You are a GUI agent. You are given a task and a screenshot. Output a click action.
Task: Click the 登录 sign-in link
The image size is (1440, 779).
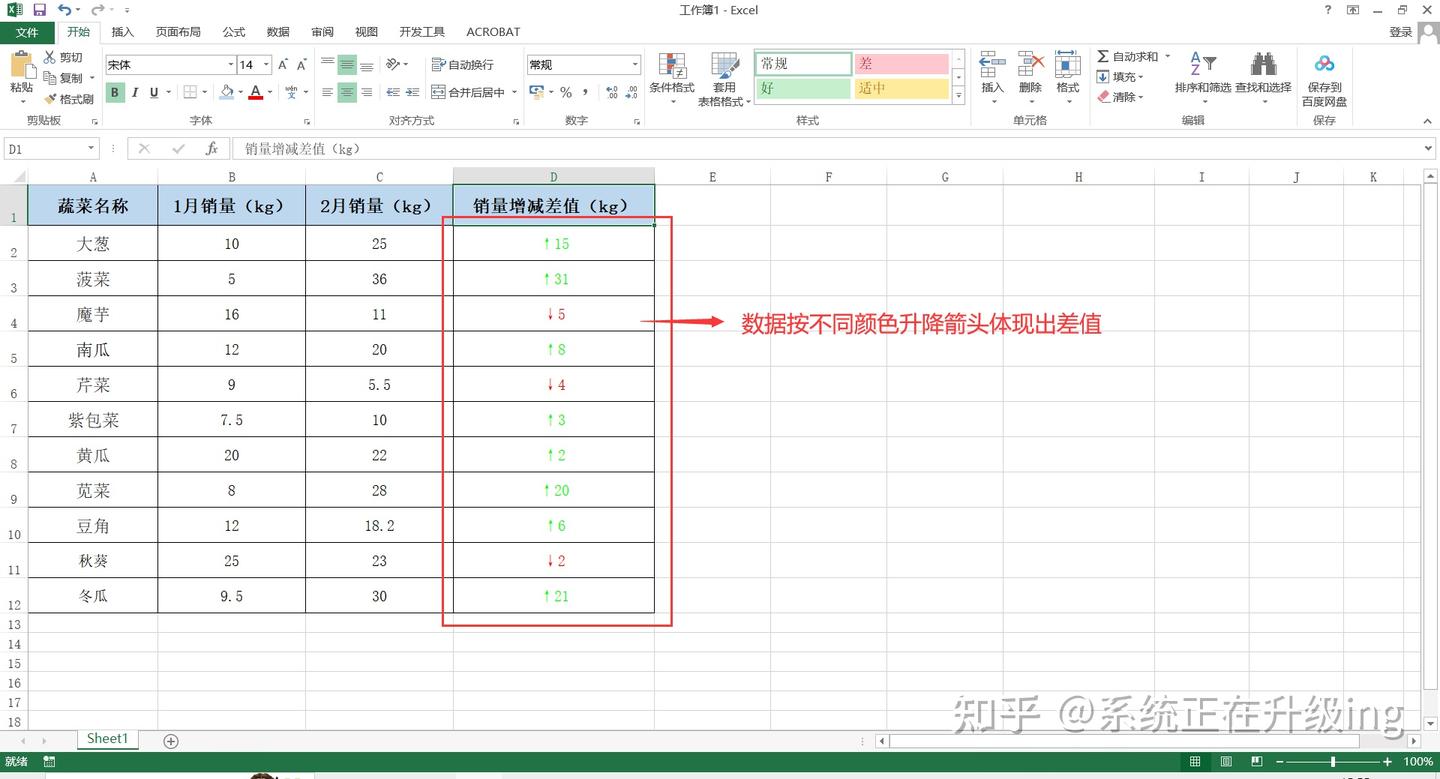coord(1402,31)
